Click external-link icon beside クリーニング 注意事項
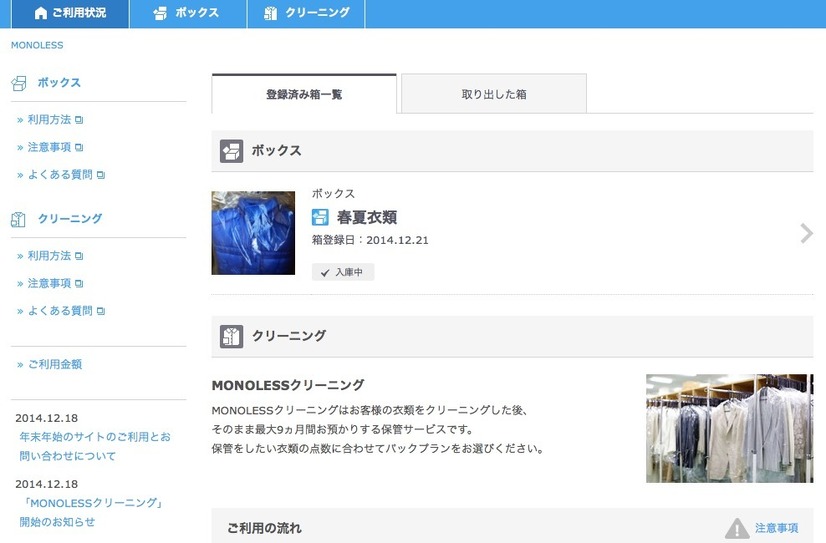The width and height of the screenshot is (826, 543). tap(79, 284)
